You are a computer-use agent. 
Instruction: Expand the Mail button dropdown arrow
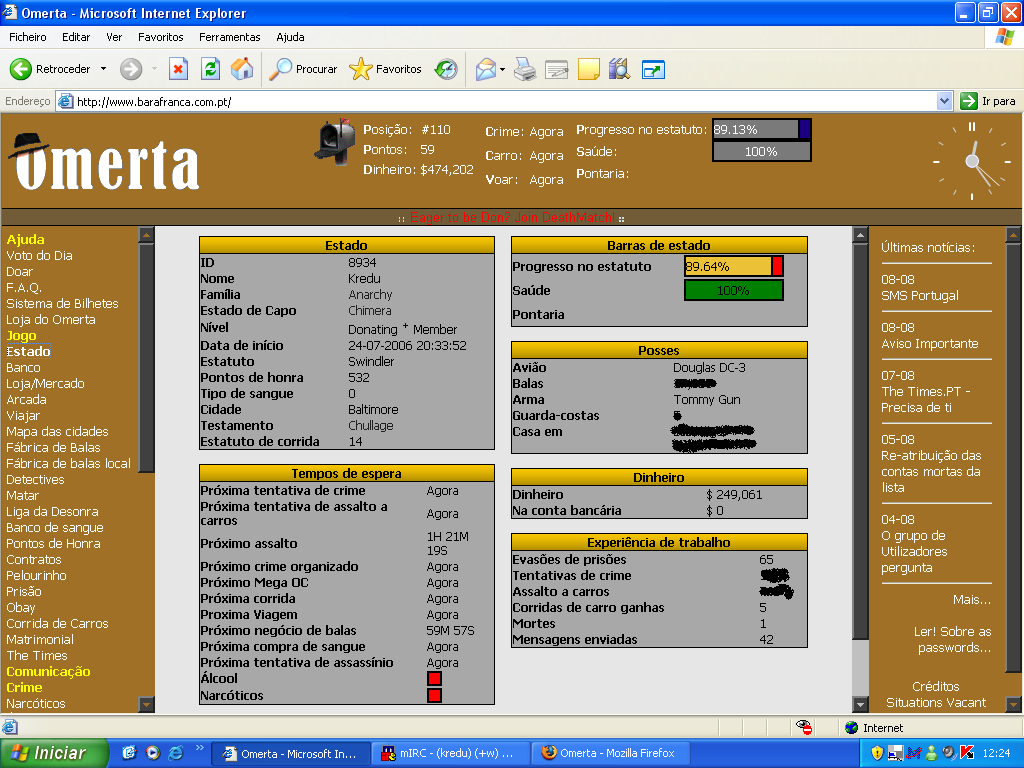[x=503, y=69]
